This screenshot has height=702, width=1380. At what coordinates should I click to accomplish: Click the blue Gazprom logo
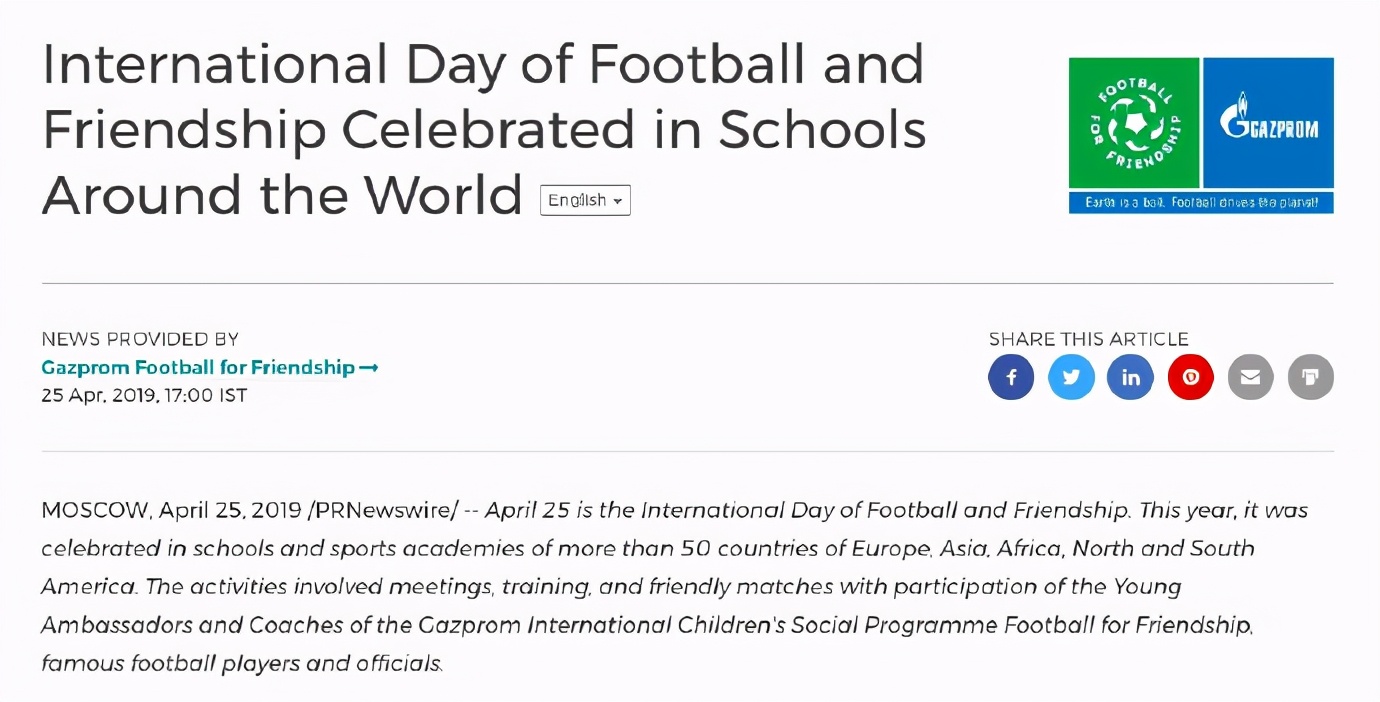[1268, 123]
